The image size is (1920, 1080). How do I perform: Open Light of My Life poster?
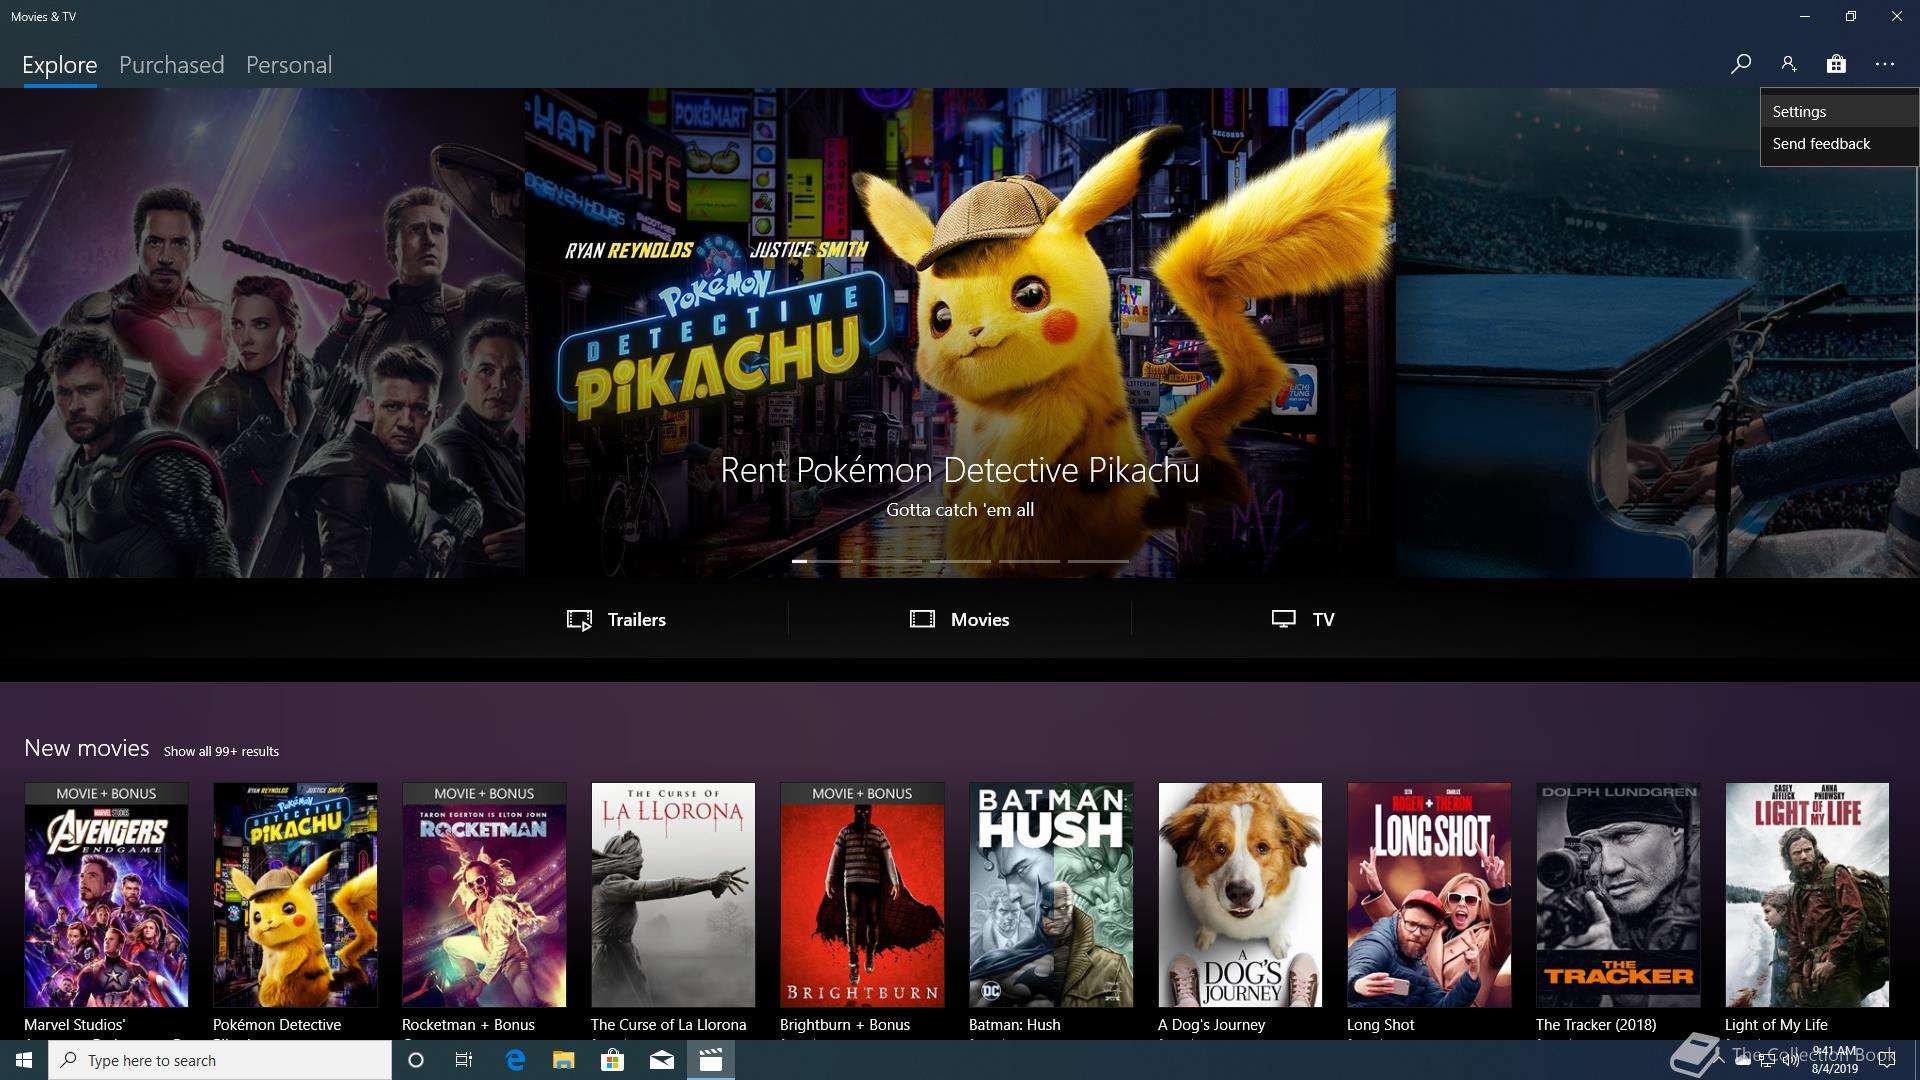coord(1807,895)
